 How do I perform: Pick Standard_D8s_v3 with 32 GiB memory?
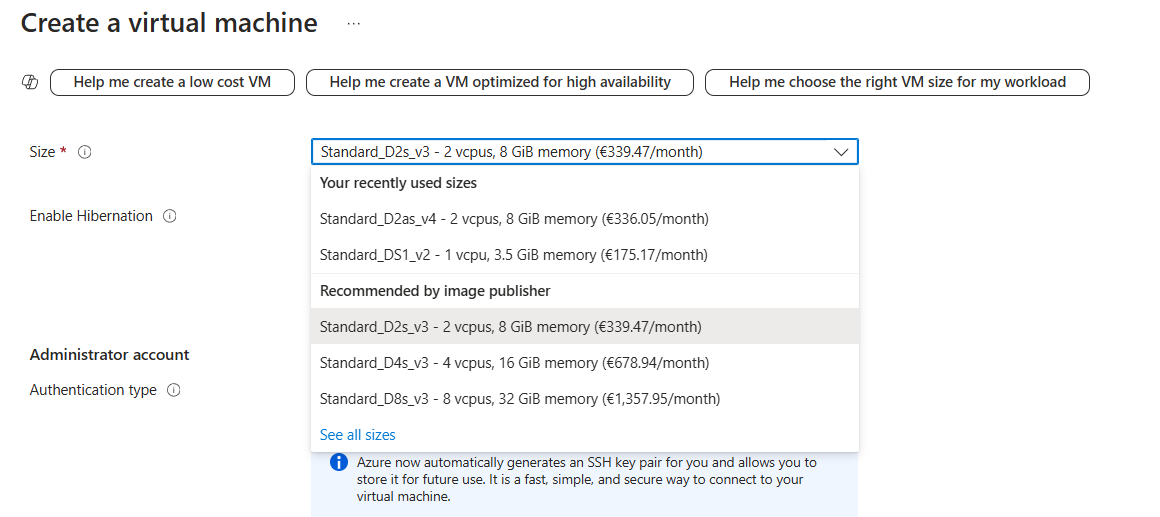pyautogui.click(x=519, y=399)
